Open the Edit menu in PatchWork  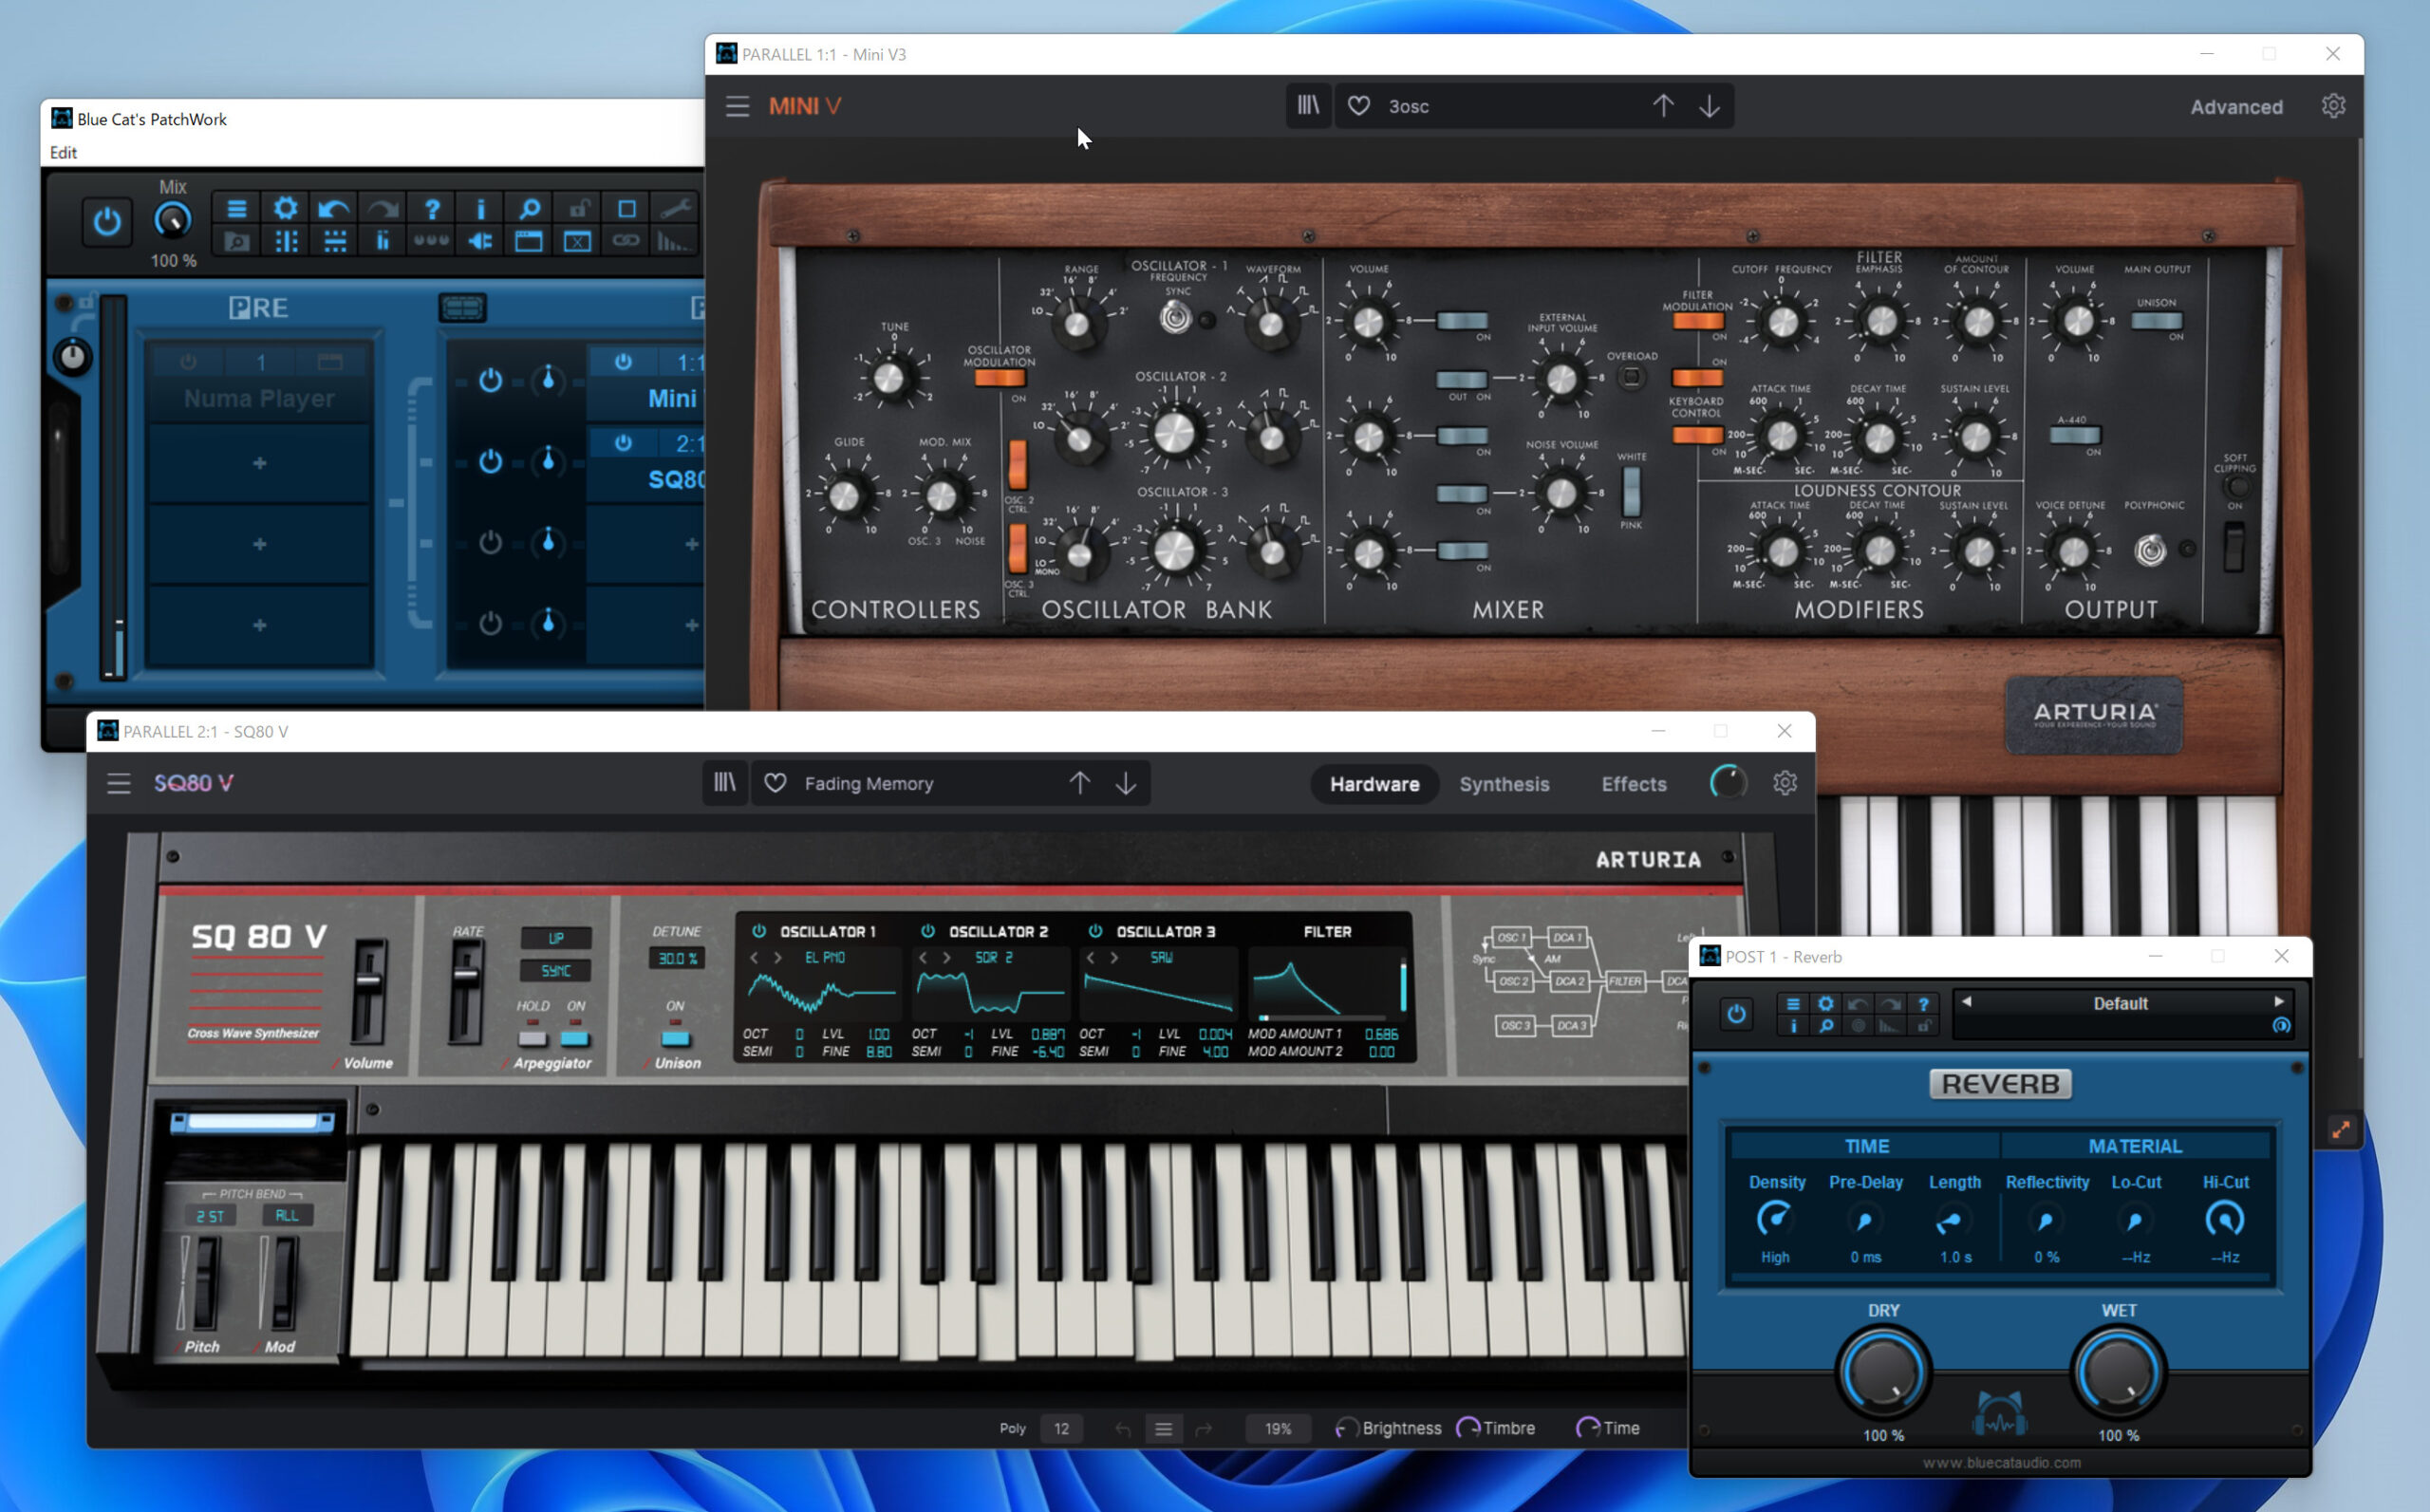[63, 152]
